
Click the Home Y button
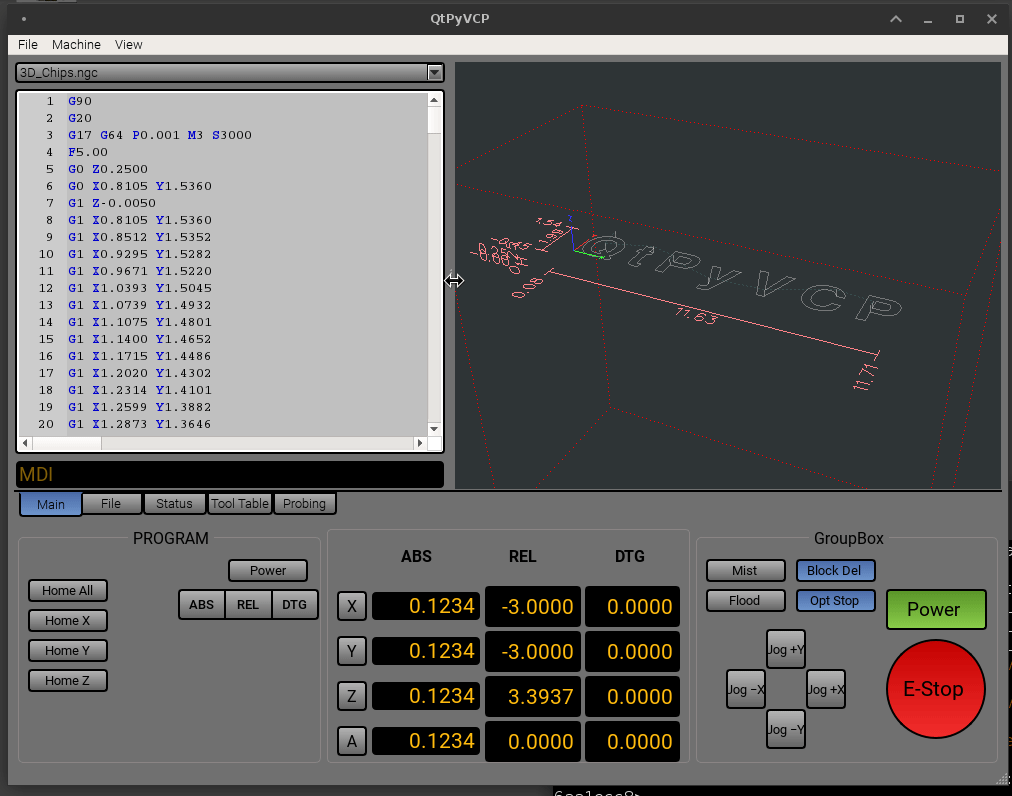(x=68, y=651)
